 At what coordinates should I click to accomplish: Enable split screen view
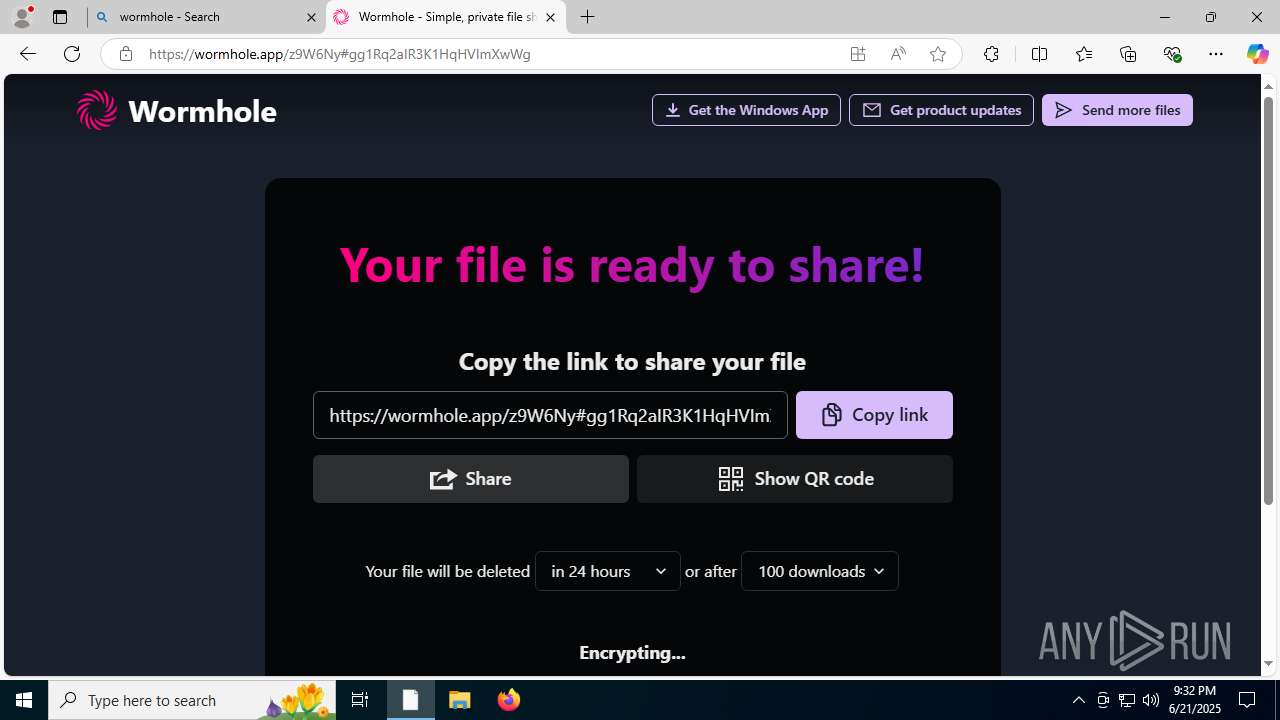click(x=1039, y=54)
